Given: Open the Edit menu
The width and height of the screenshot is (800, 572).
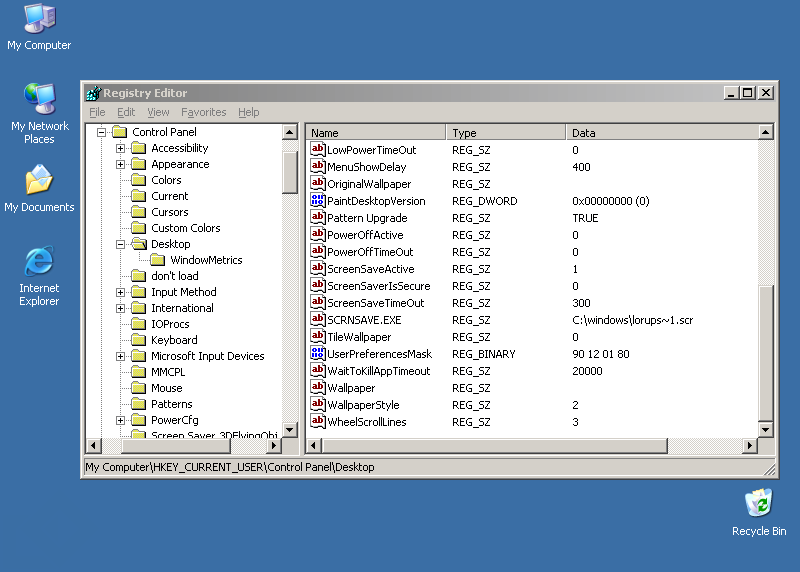Looking at the screenshot, I should pos(126,112).
